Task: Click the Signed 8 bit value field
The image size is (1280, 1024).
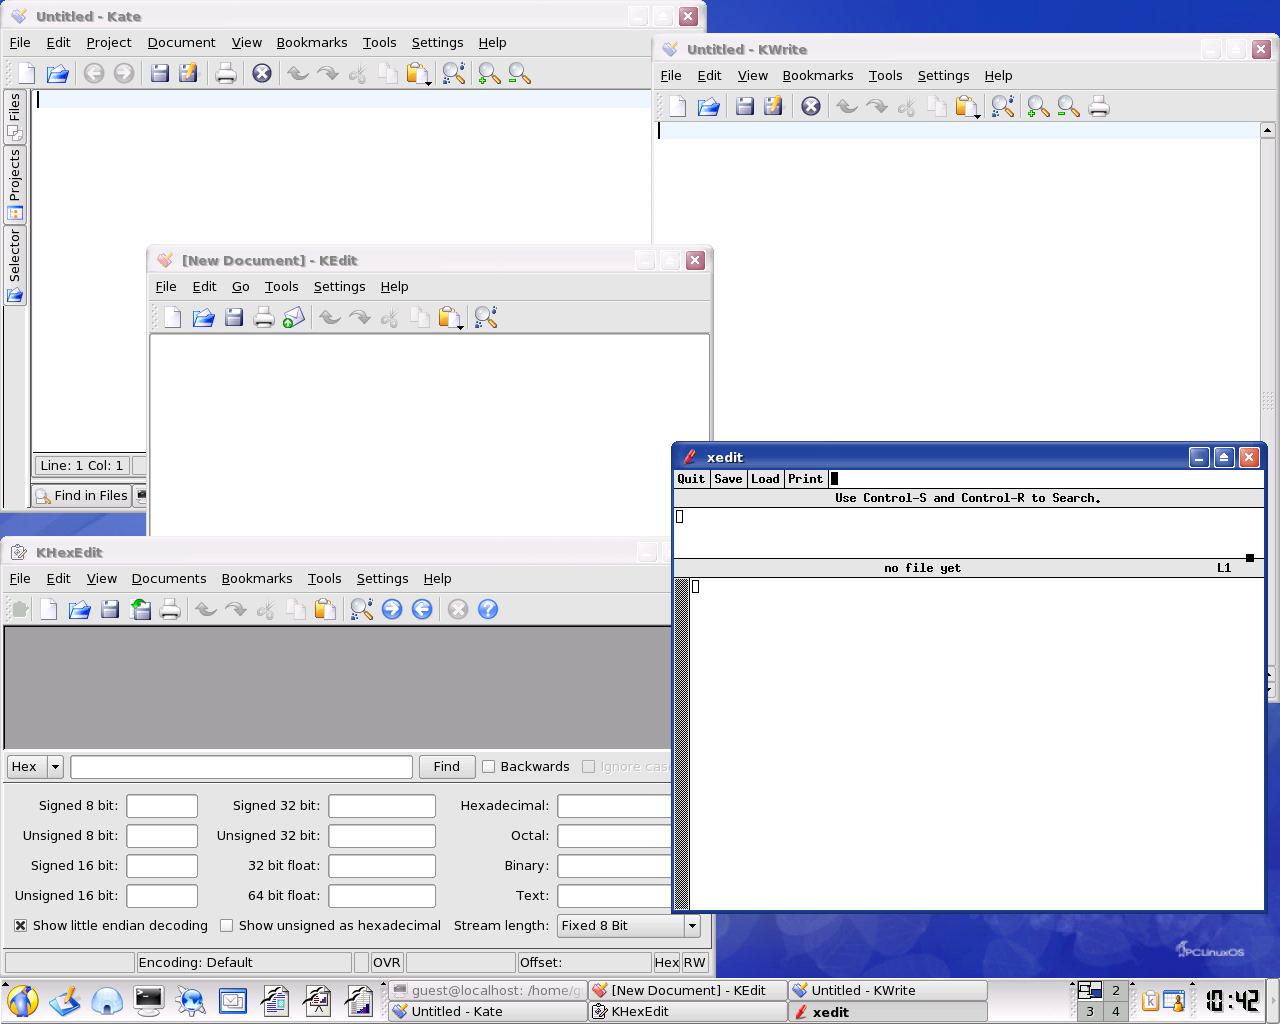Action: click(x=162, y=806)
